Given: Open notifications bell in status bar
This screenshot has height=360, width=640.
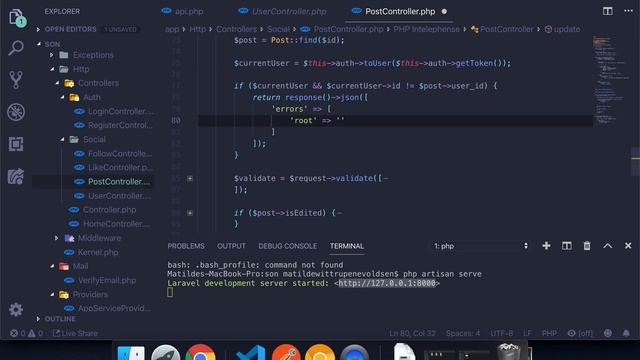Looking at the screenshot, I should click(626, 333).
